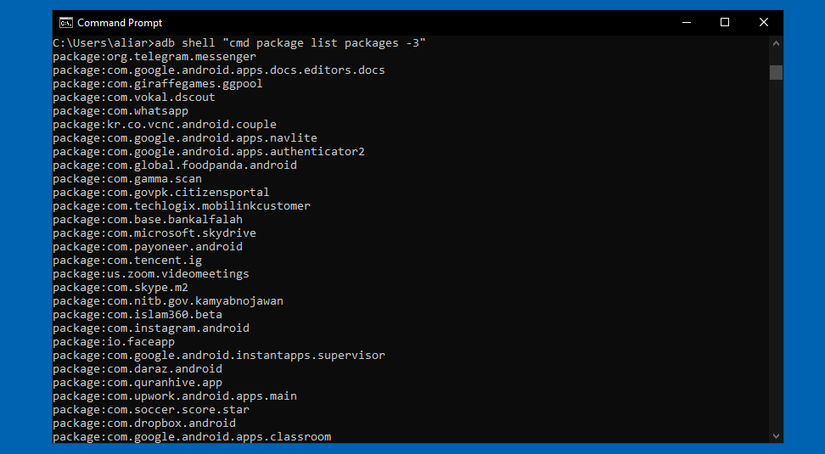
Task: Click the com.instagram.android package line
Action: (150, 328)
